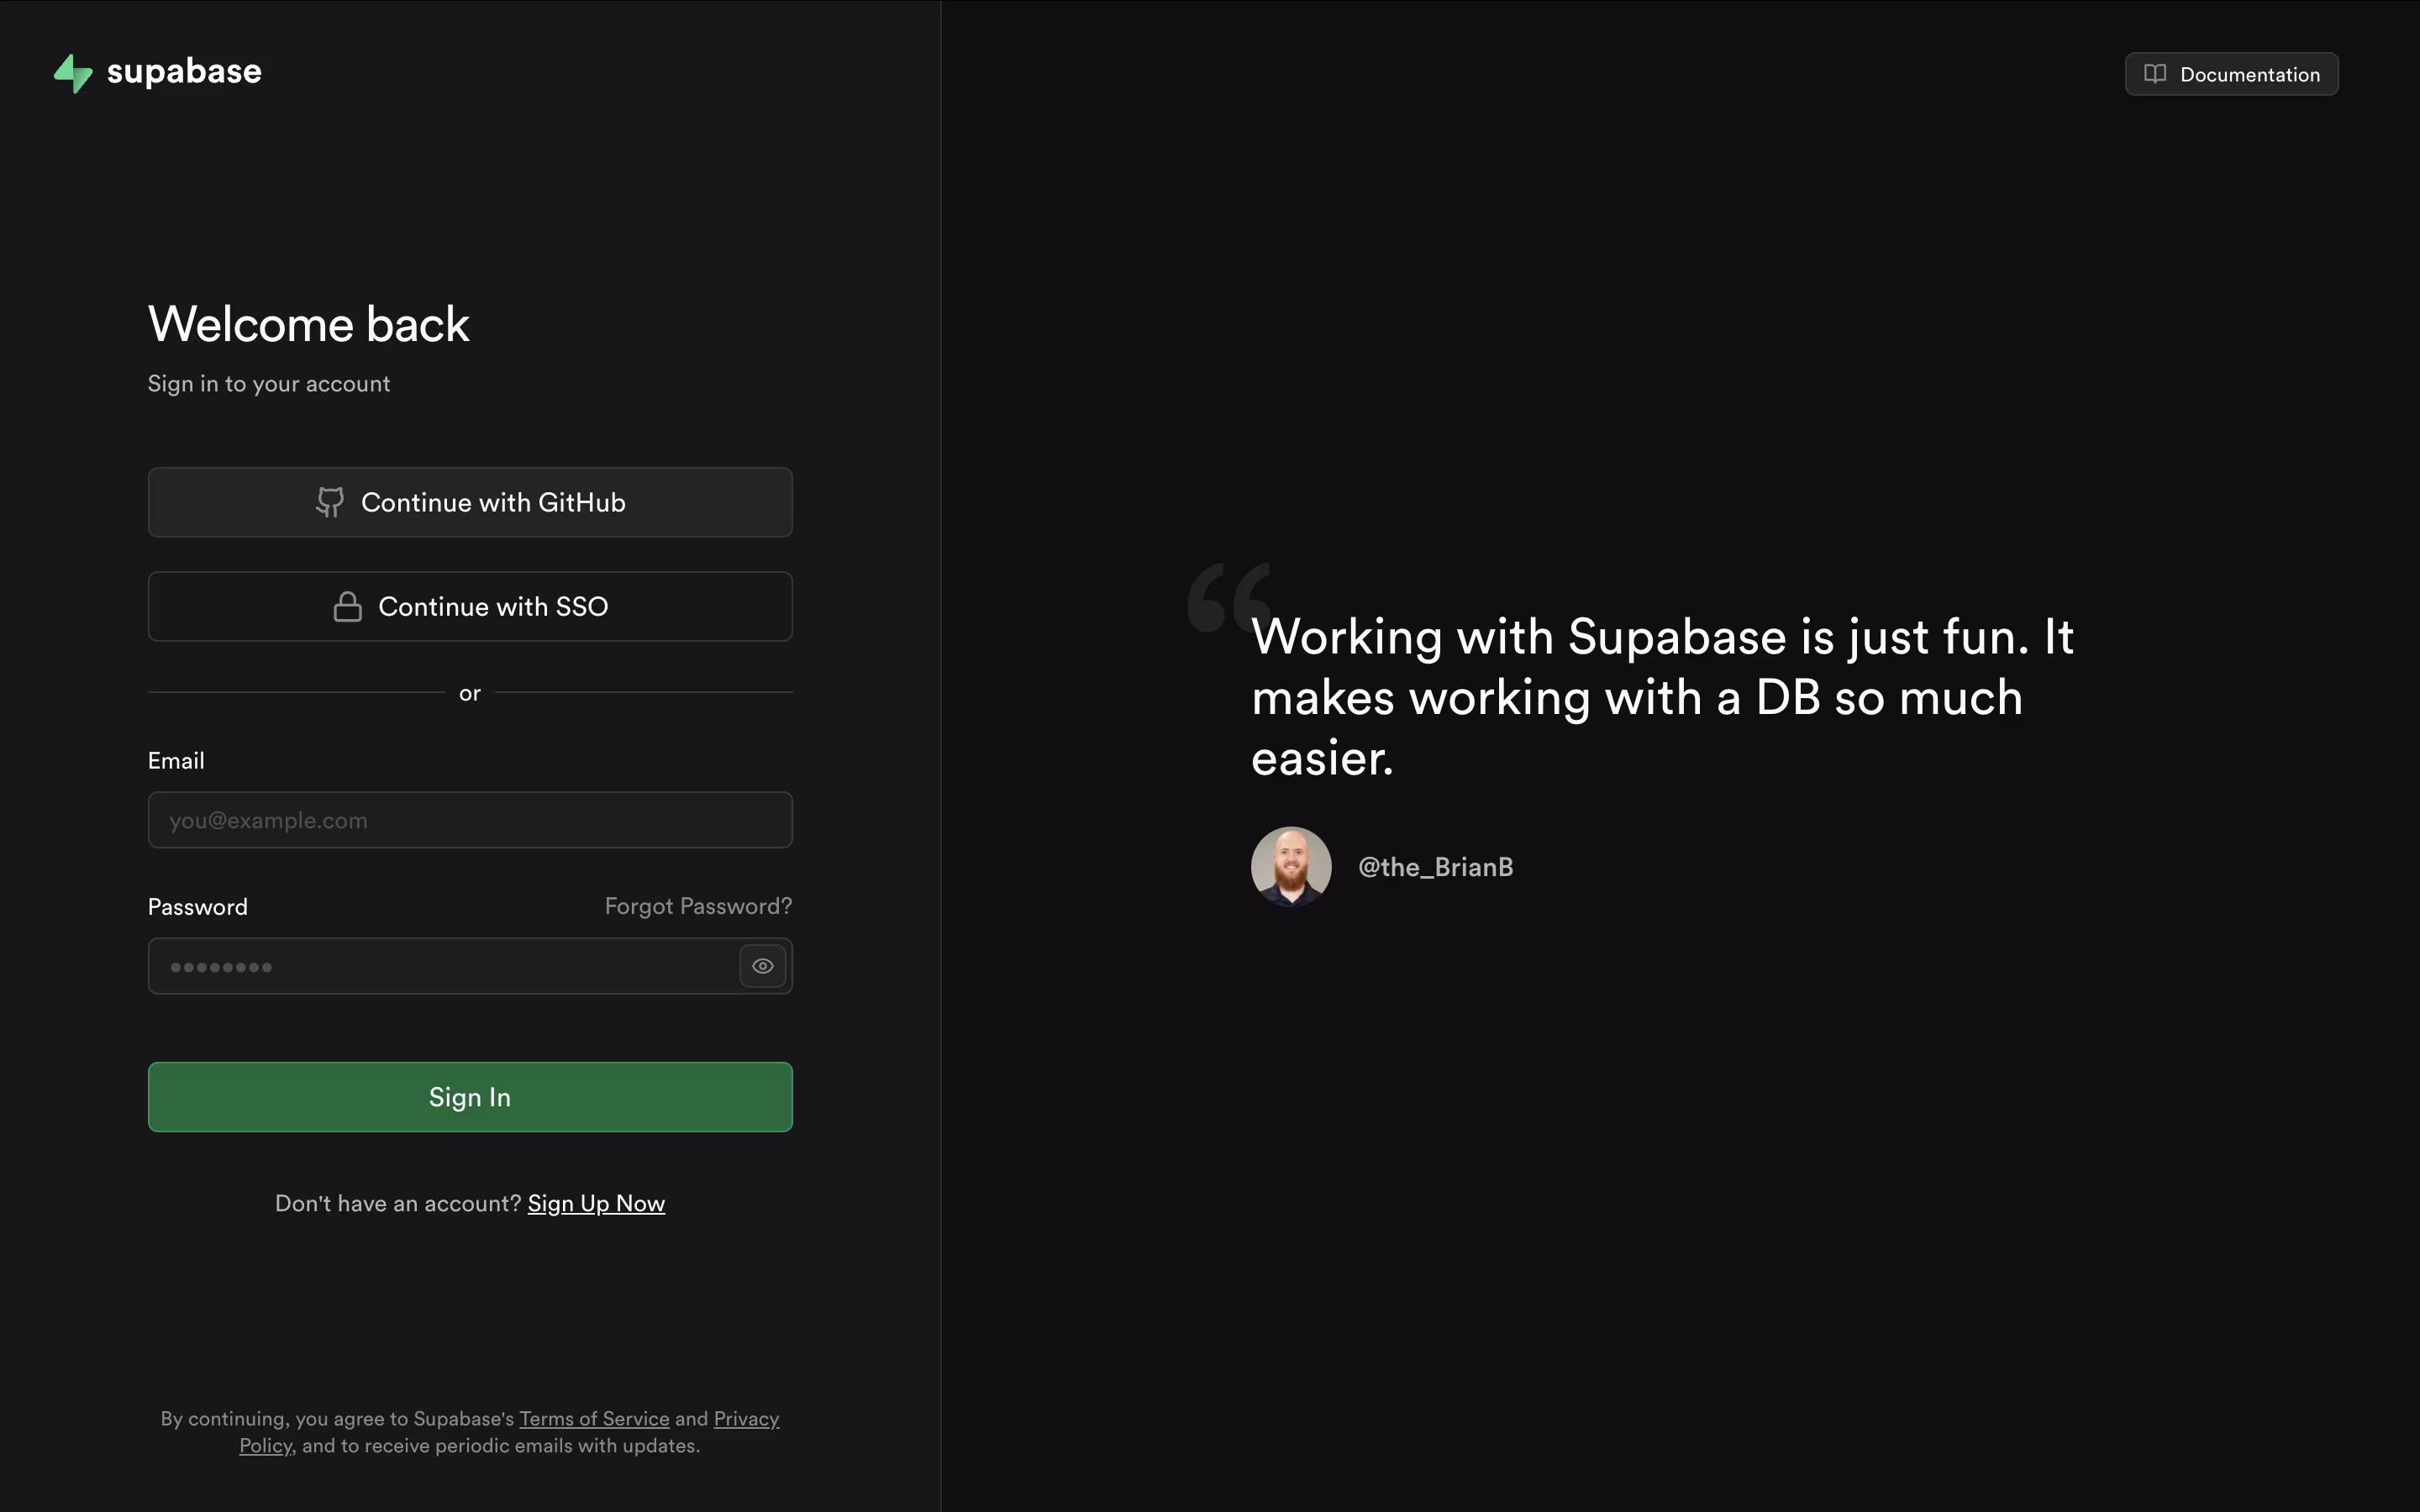Click the book icon in Documentation button
This screenshot has width=2420, height=1512.
click(2155, 74)
